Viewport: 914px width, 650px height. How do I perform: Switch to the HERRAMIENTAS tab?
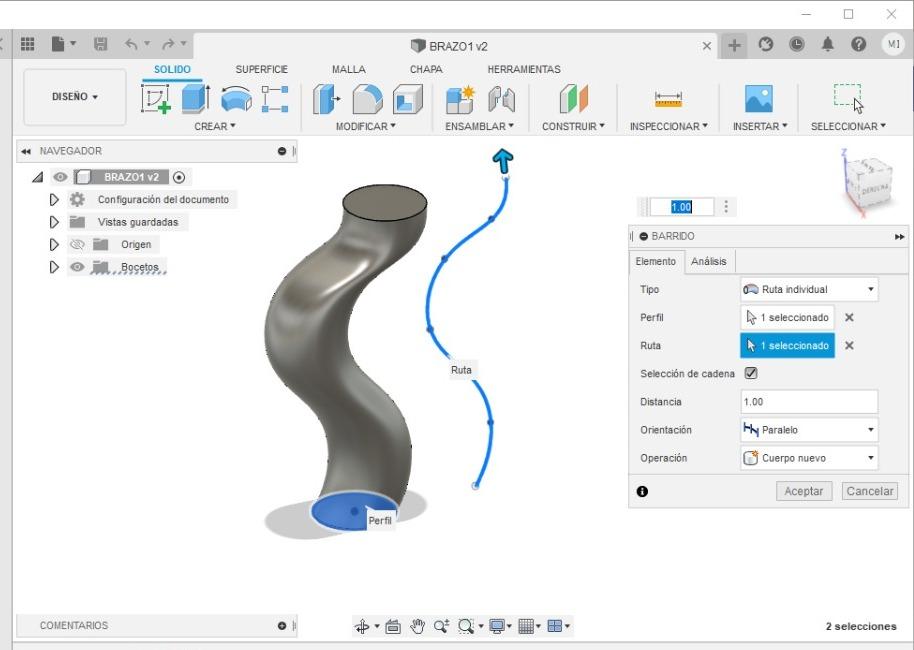(523, 69)
